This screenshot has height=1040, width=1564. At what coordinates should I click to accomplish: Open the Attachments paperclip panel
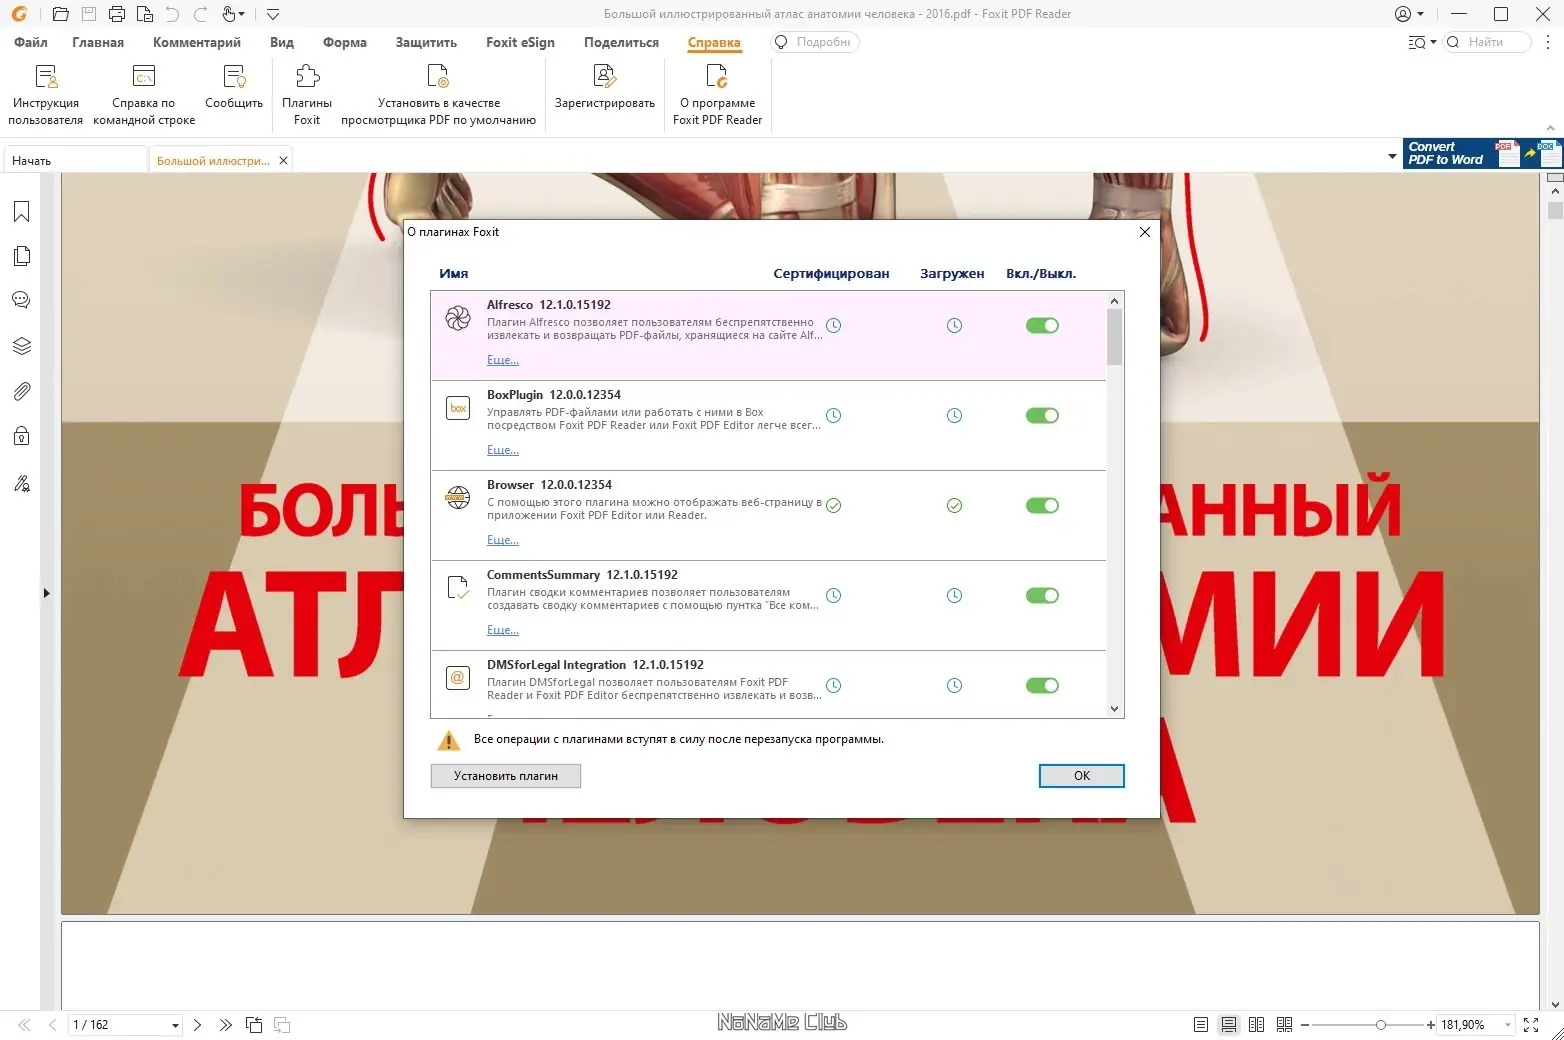tap(21, 391)
